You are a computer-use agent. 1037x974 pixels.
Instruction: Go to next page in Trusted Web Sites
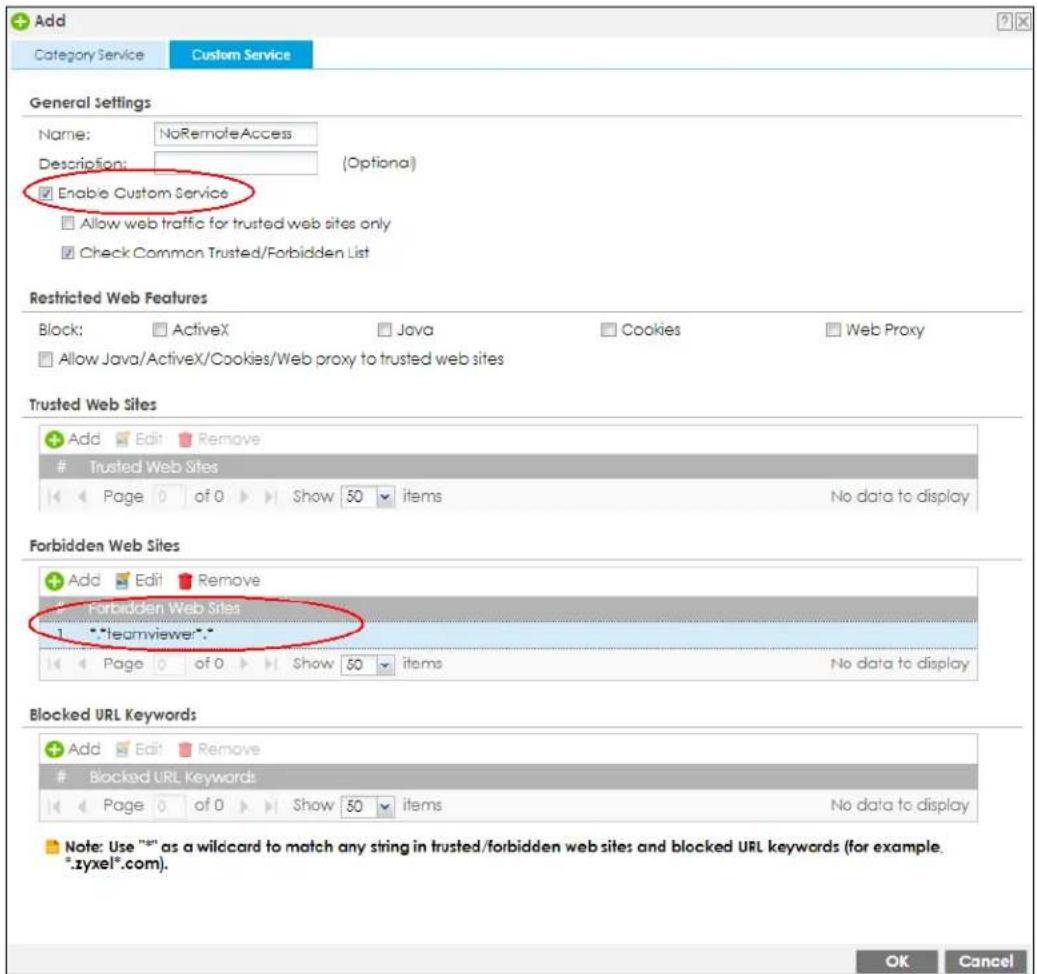click(x=244, y=497)
